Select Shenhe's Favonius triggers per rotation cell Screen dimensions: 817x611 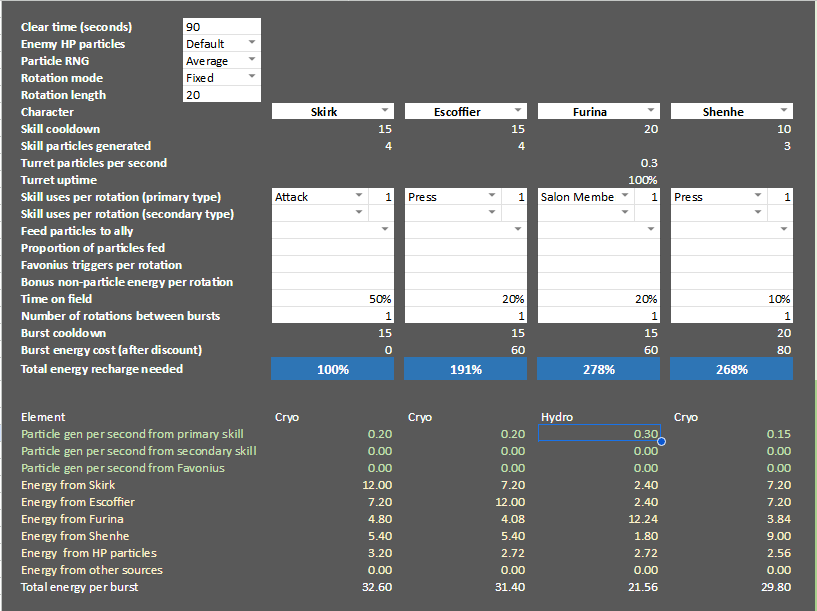732,265
